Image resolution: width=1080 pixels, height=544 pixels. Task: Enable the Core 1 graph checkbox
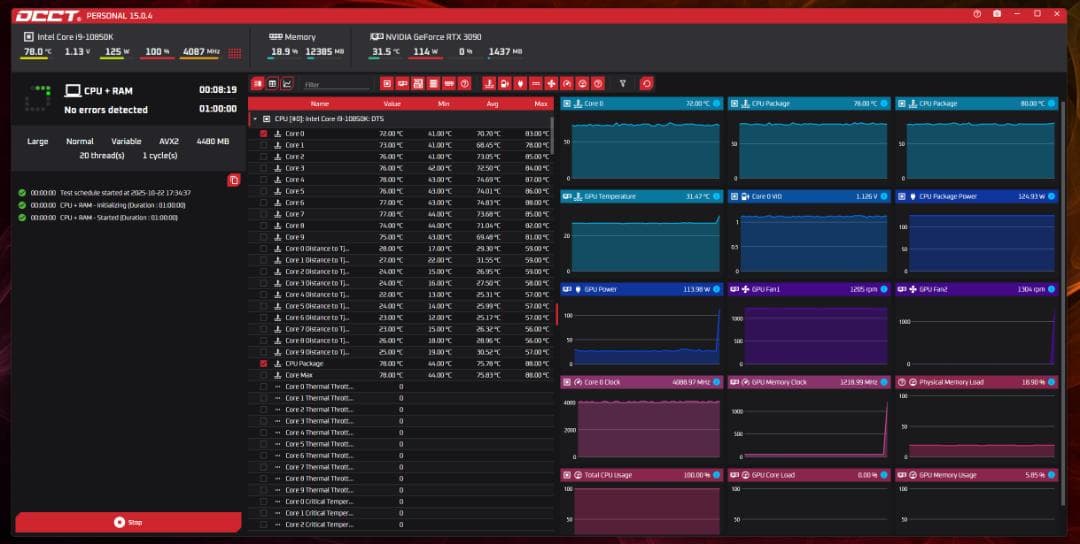pos(264,145)
